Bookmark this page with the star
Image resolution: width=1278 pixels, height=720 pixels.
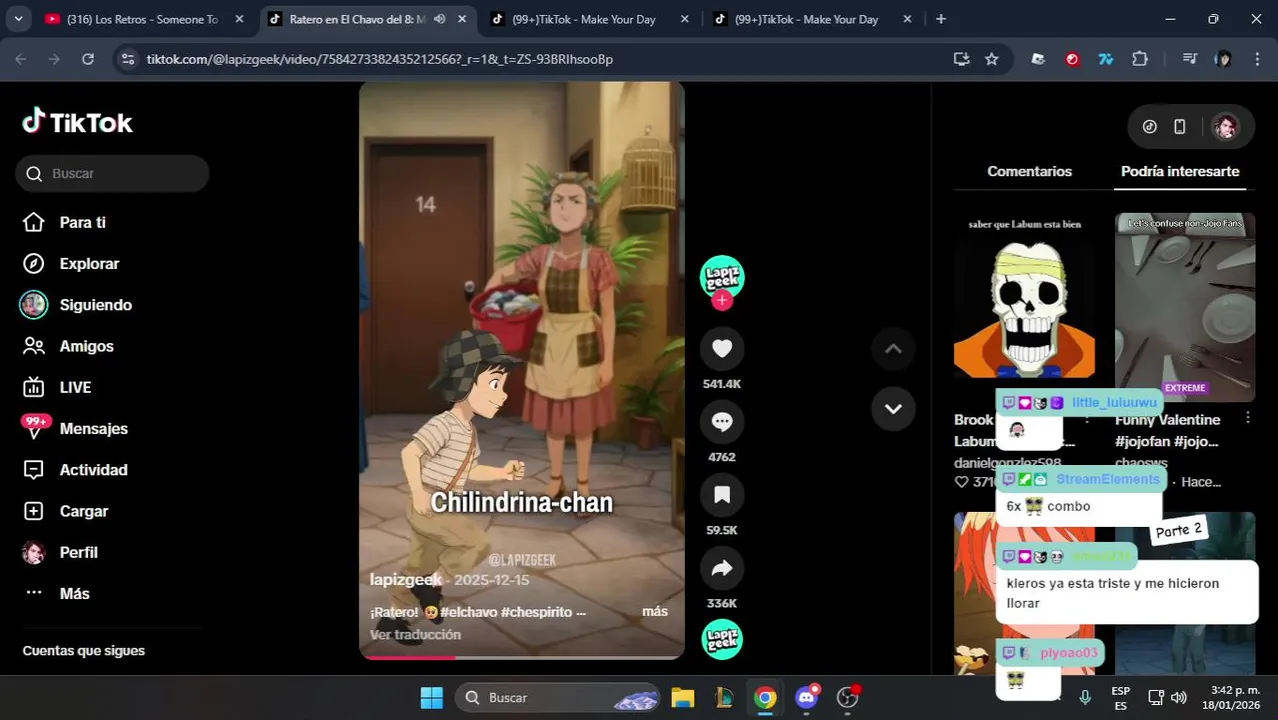pyautogui.click(x=991, y=59)
